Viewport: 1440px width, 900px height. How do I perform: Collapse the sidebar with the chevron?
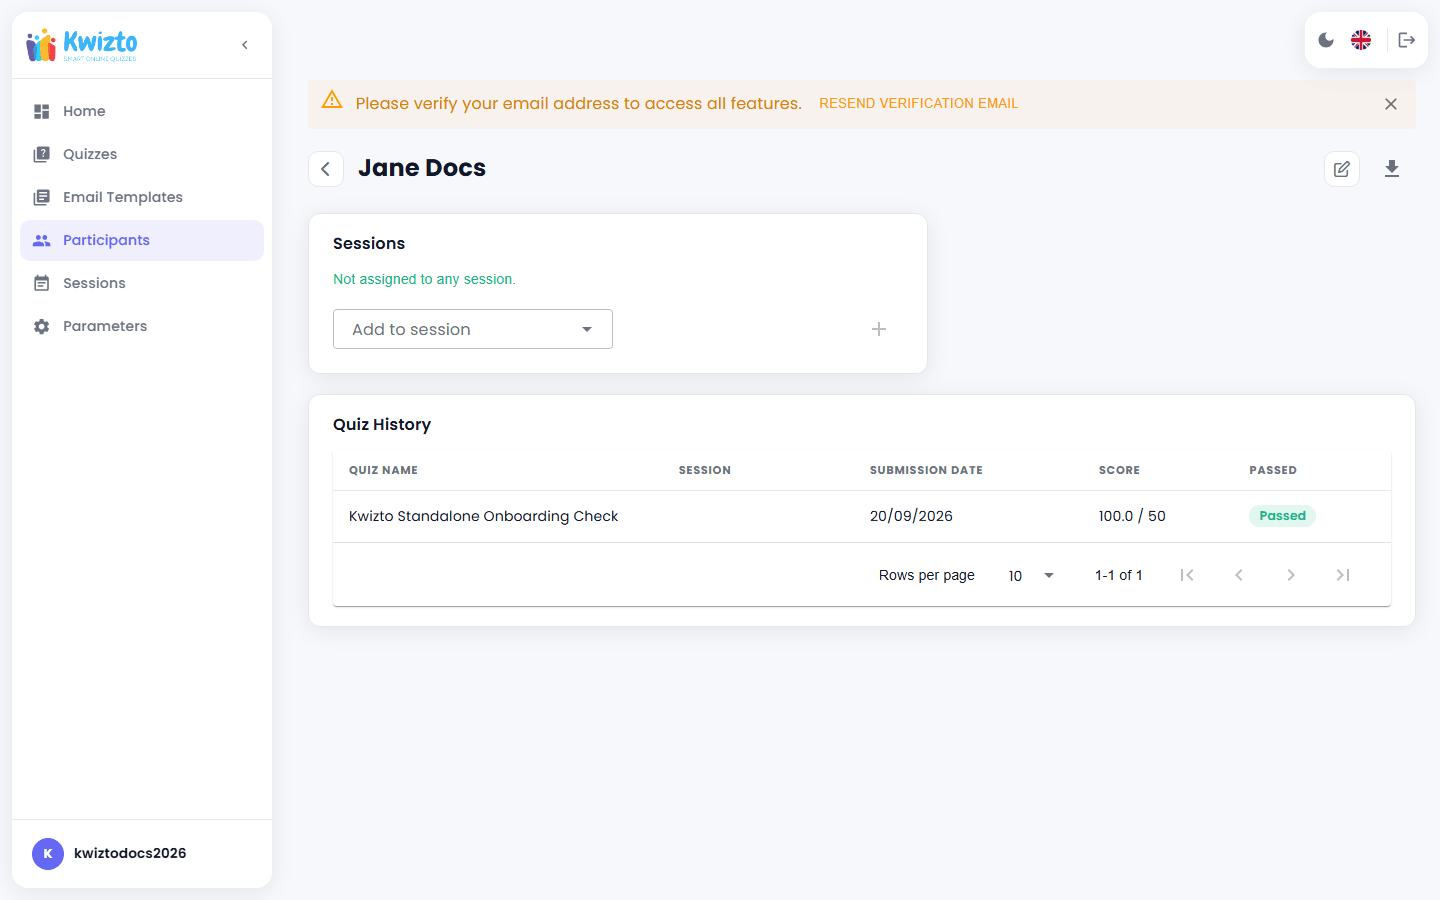click(245, 45)
